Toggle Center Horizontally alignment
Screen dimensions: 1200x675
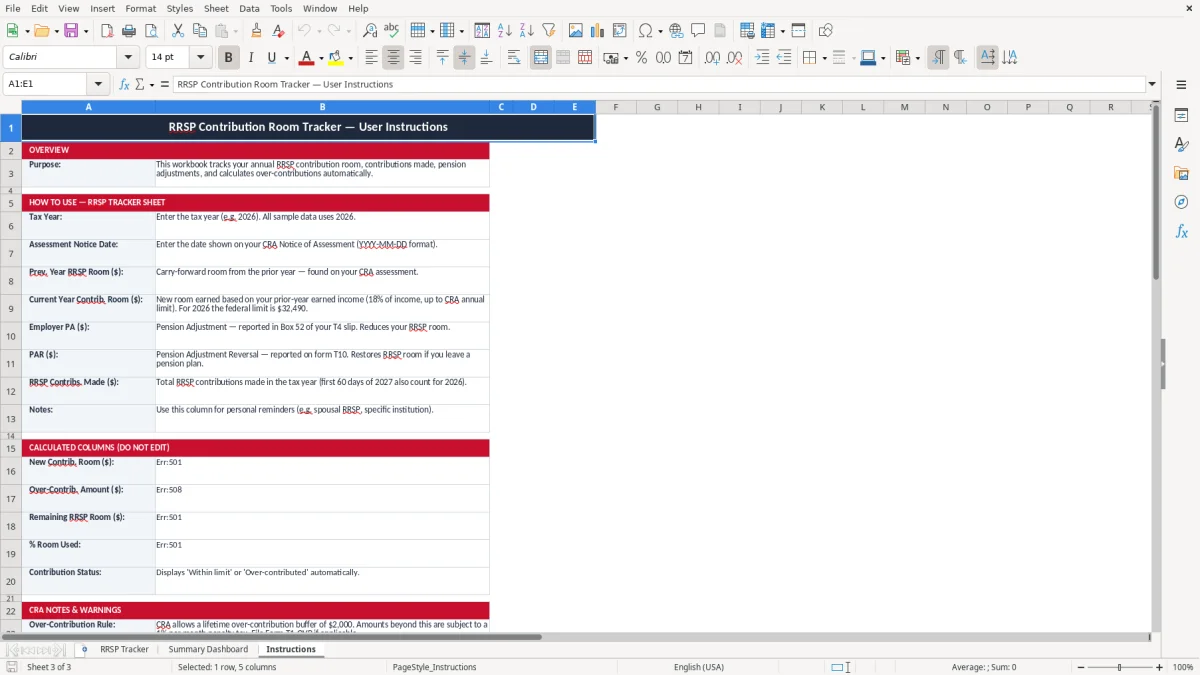pyautogui.click(x=393, y=58)
